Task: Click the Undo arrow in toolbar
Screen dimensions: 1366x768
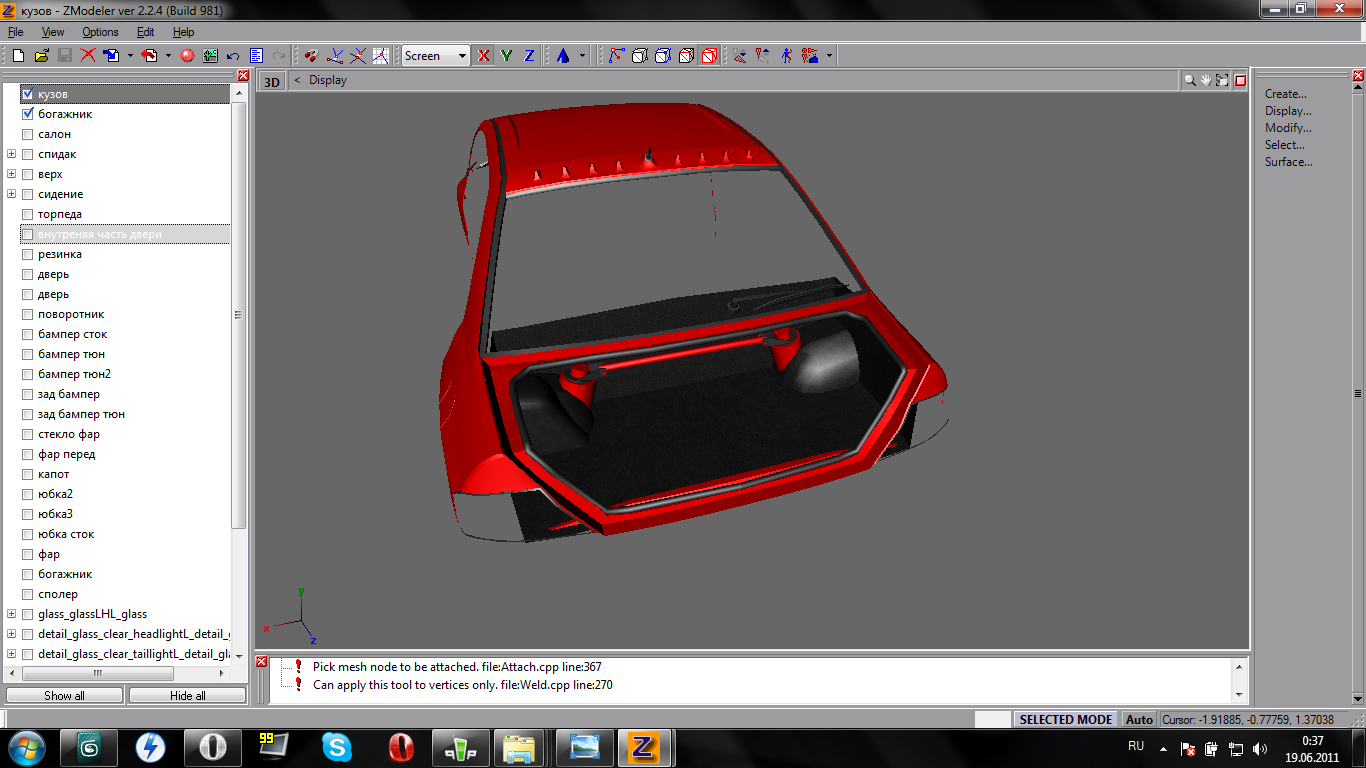Action: click(x=233, y=56)
